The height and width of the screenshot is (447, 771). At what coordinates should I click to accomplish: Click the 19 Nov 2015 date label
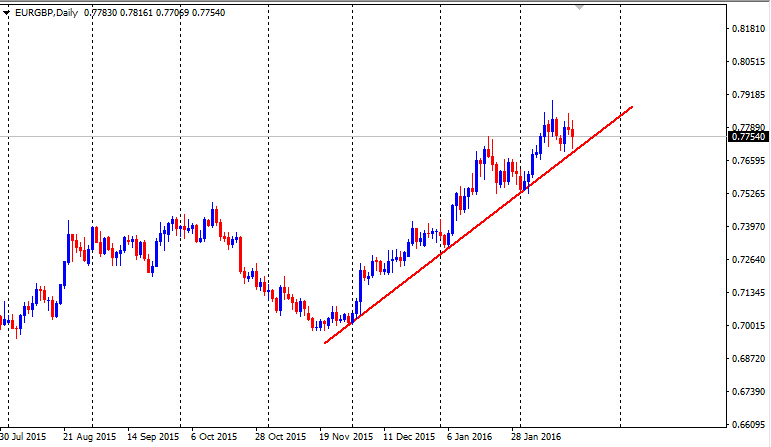click(x=346, y=437)
